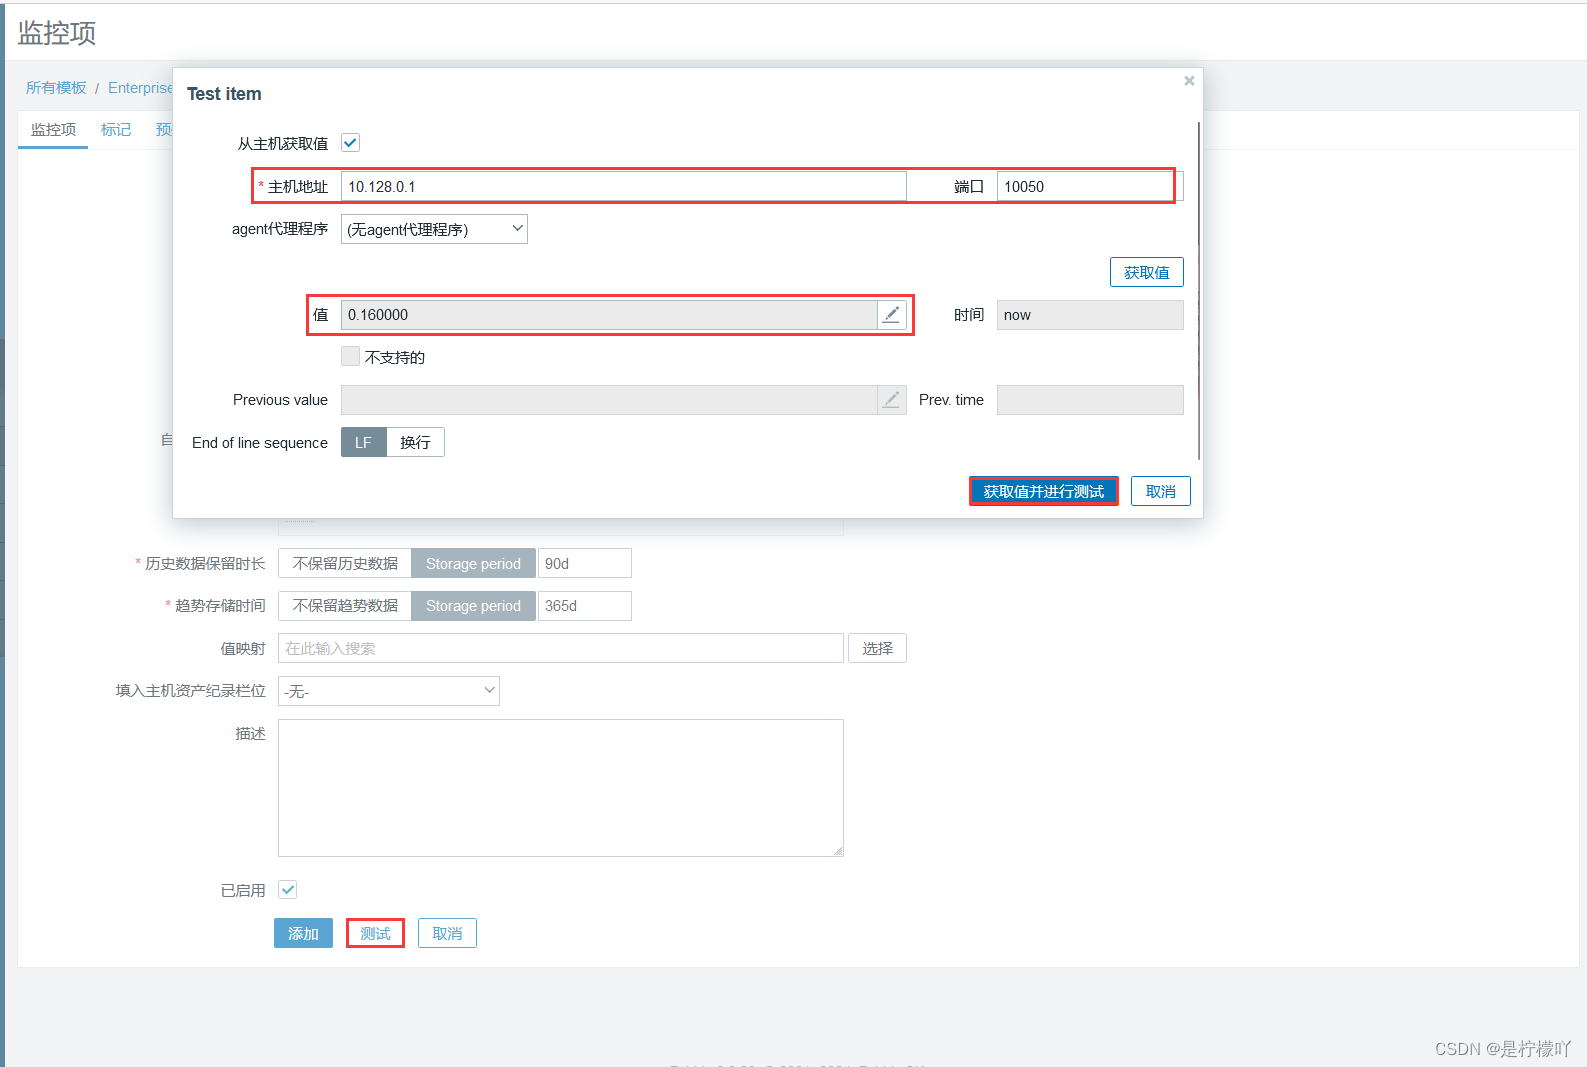
Task: Click the 值 field showing 0.160000
Action: 609,315
